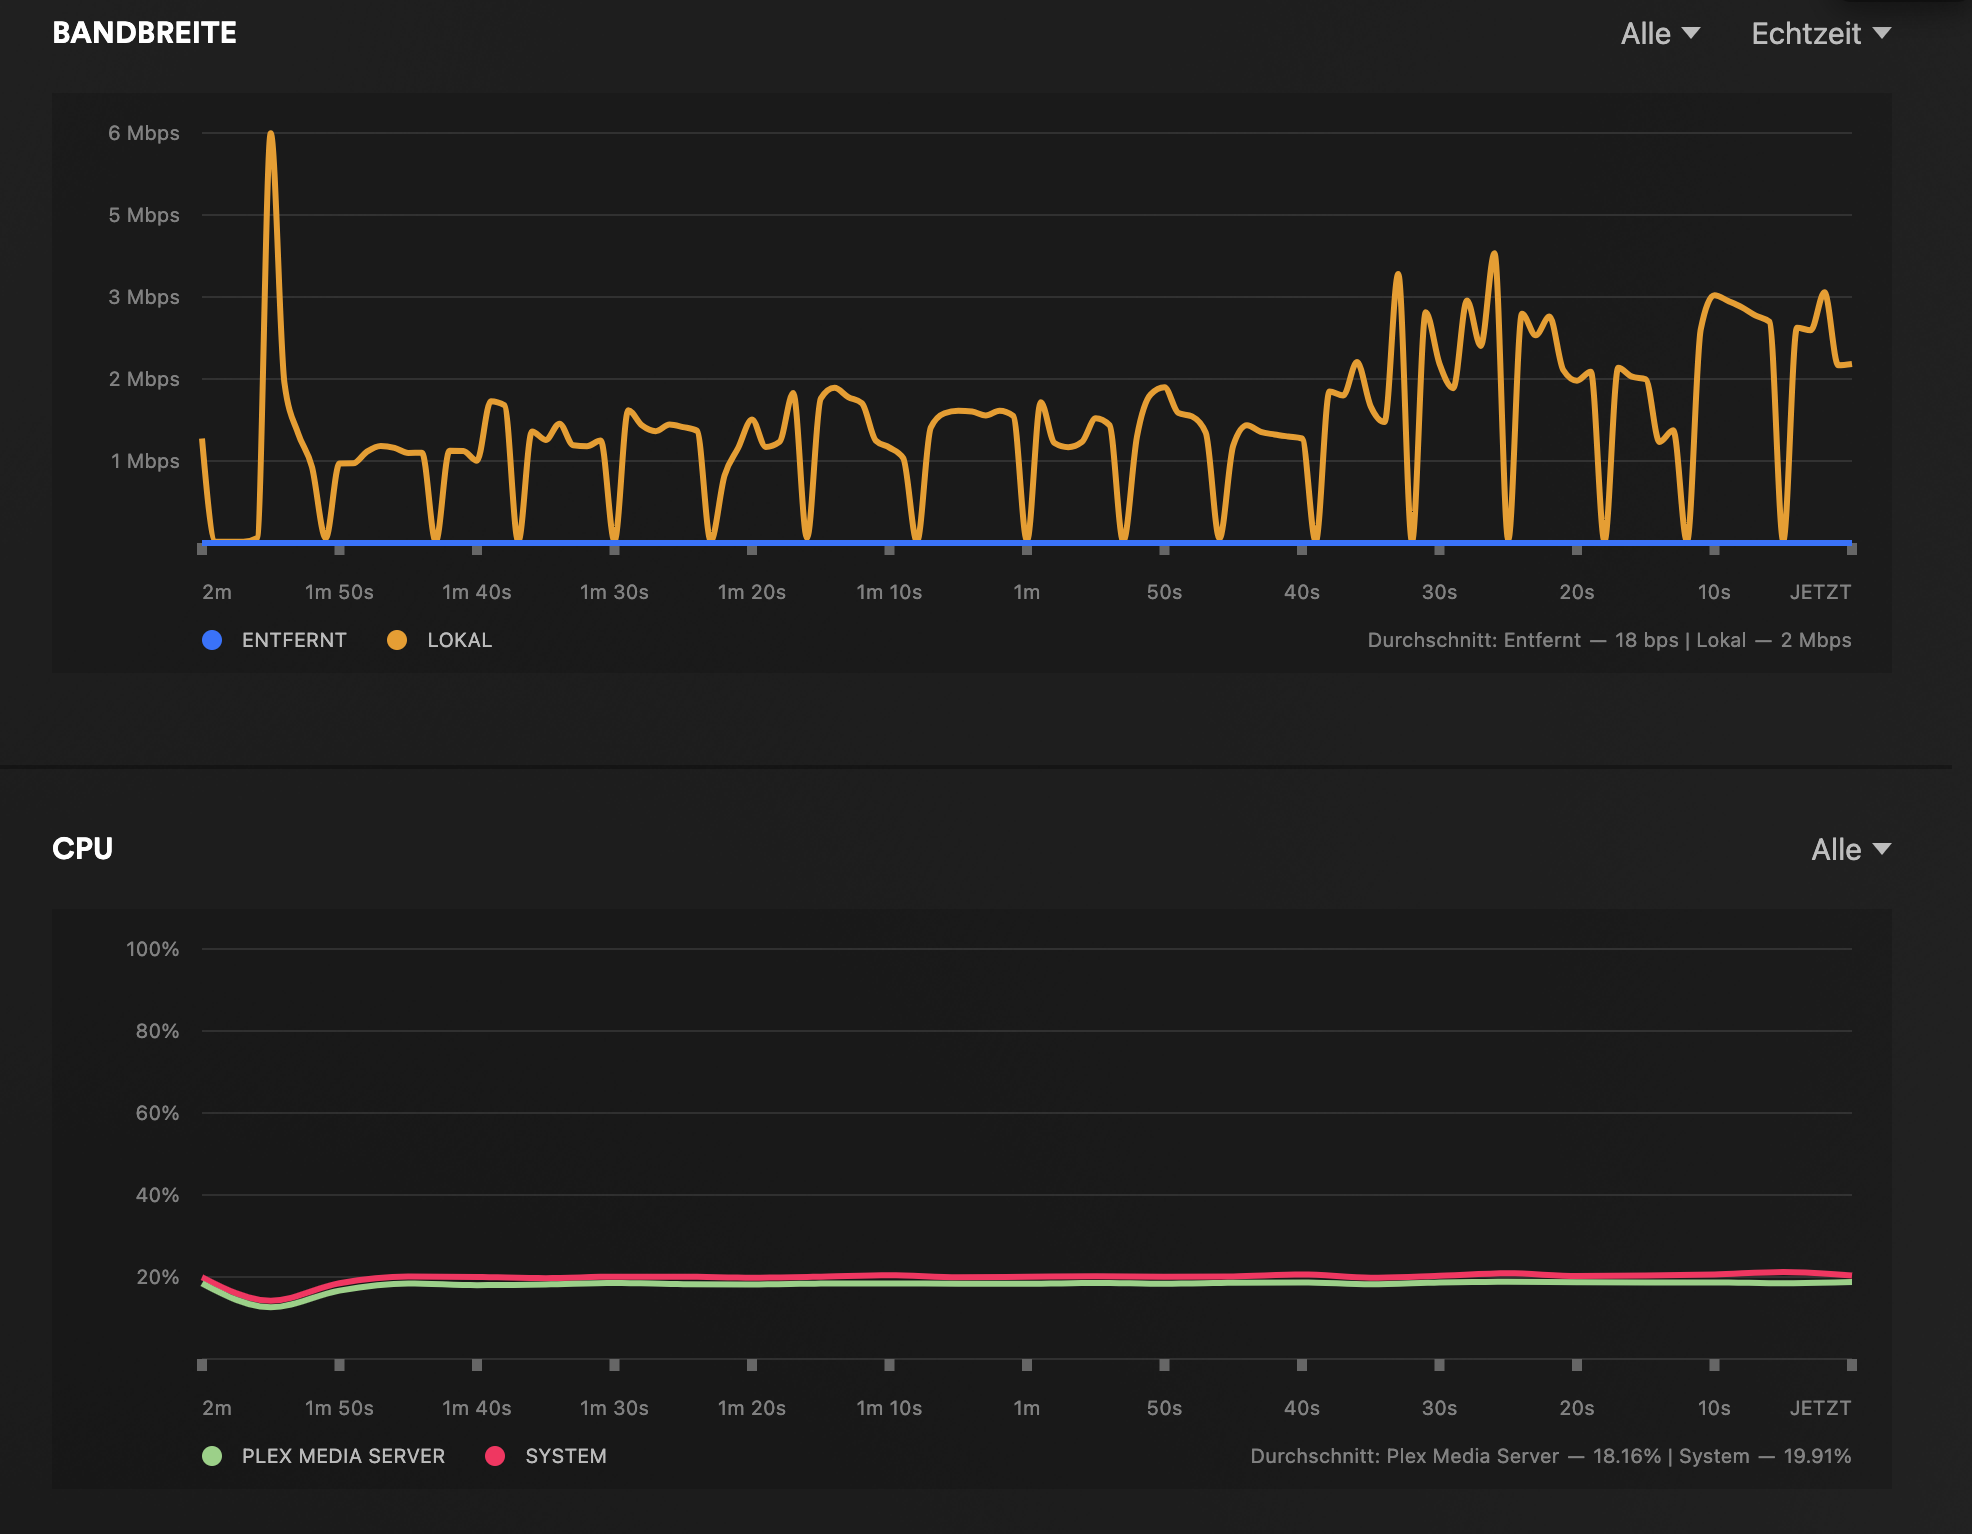Click the 2m tick marker on CPU axis
This screenshot has height=1534, width=1972.
tap(202, 1365)
